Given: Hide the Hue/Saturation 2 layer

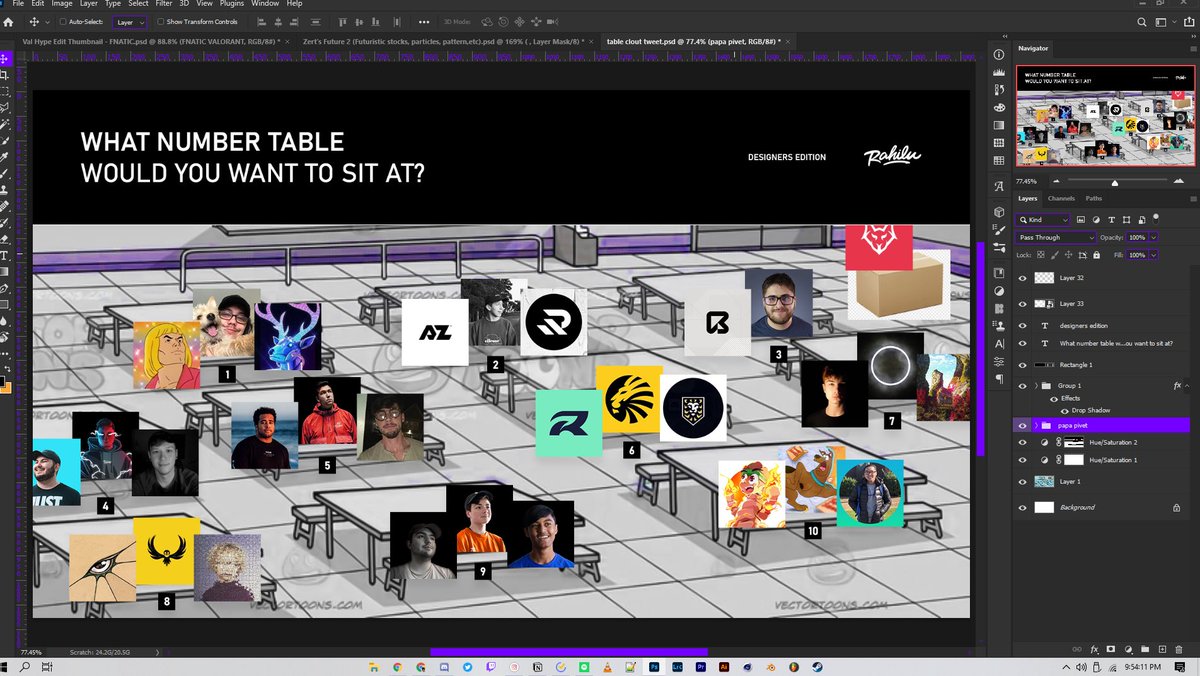Looking at the screenshot, I should tap(1022, 441).
